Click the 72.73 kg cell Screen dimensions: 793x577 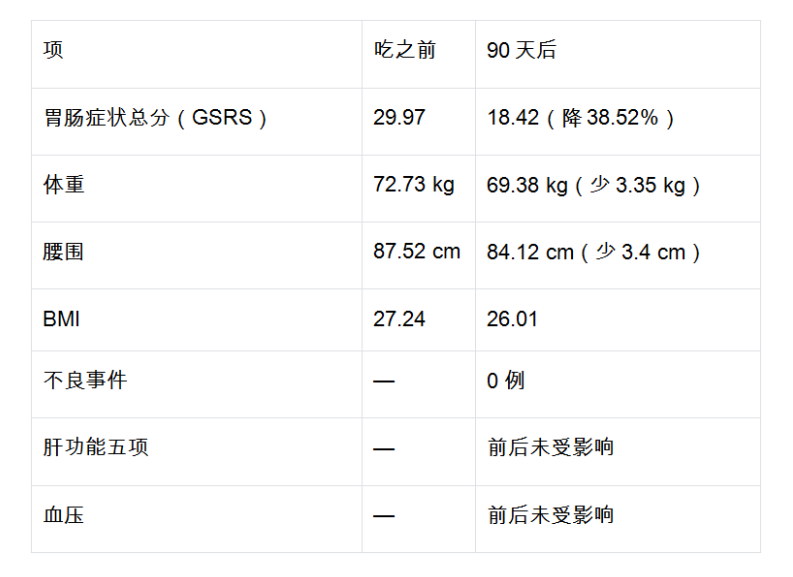tap(419, 189)
